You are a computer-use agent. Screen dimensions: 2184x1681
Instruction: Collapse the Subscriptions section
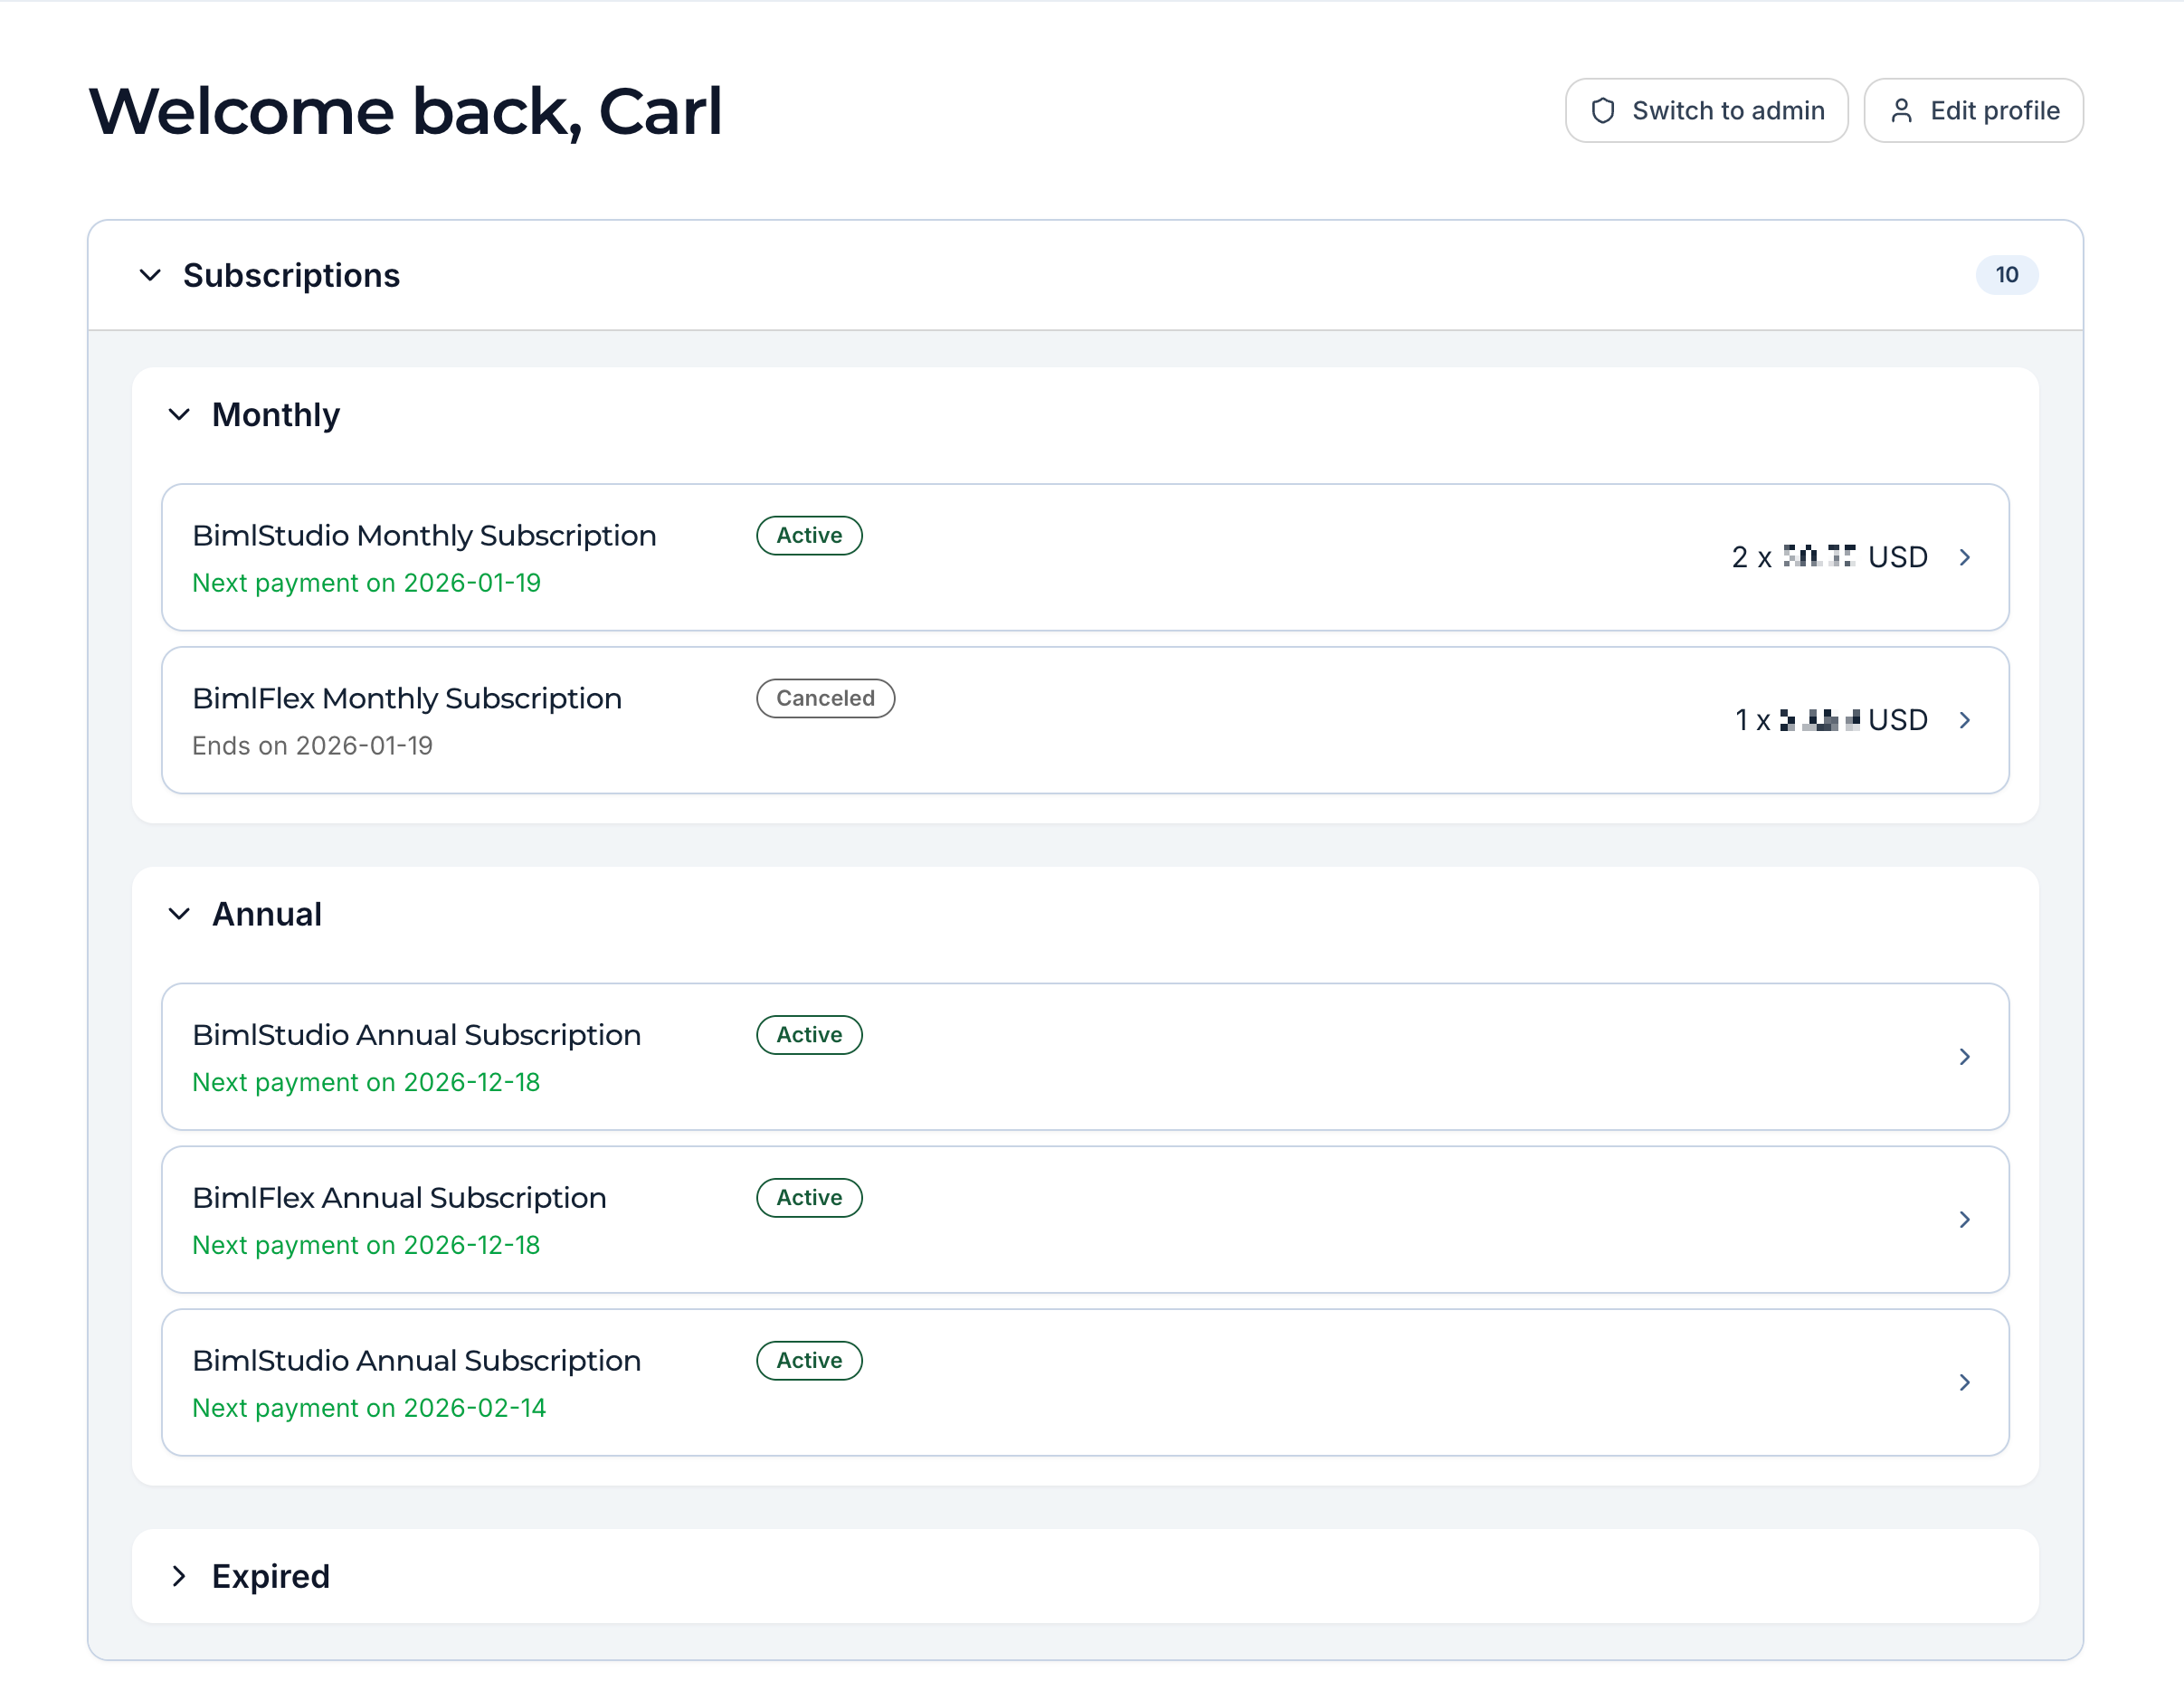click(x=150, y=275)
